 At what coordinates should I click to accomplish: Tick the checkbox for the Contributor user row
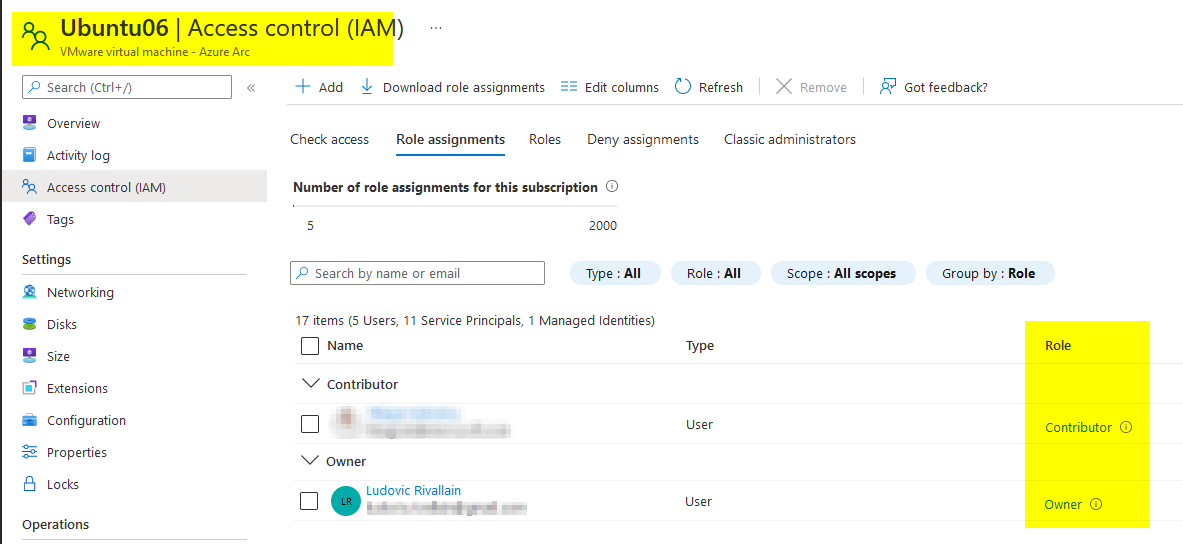pos(309,424)
